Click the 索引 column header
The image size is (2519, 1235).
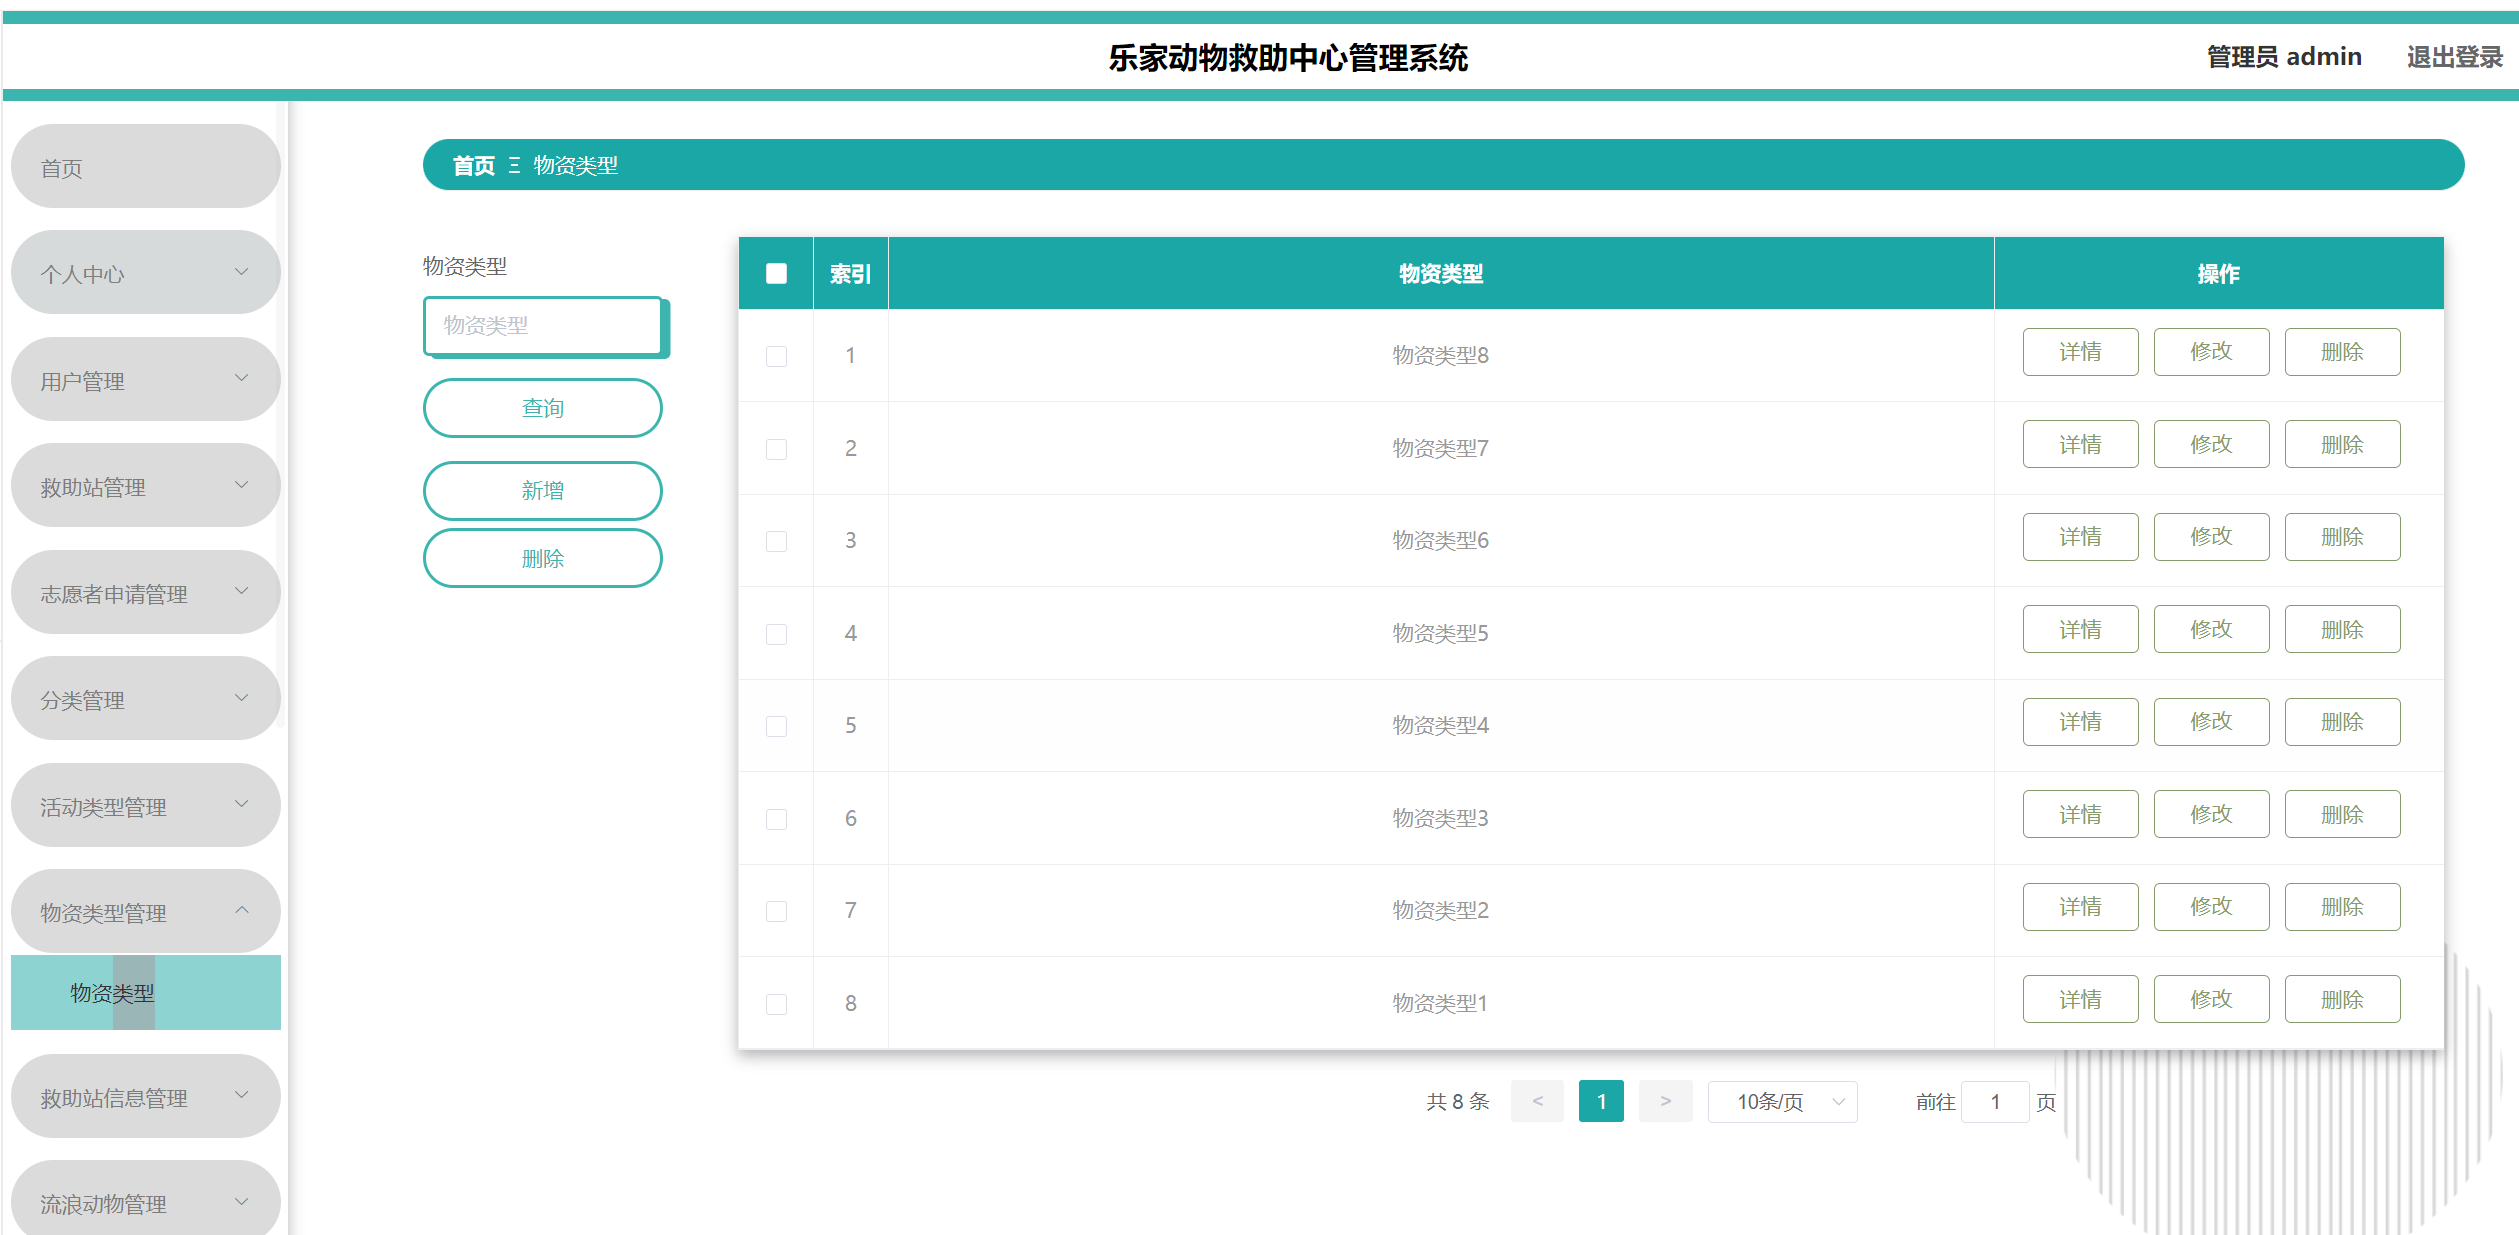850,274
